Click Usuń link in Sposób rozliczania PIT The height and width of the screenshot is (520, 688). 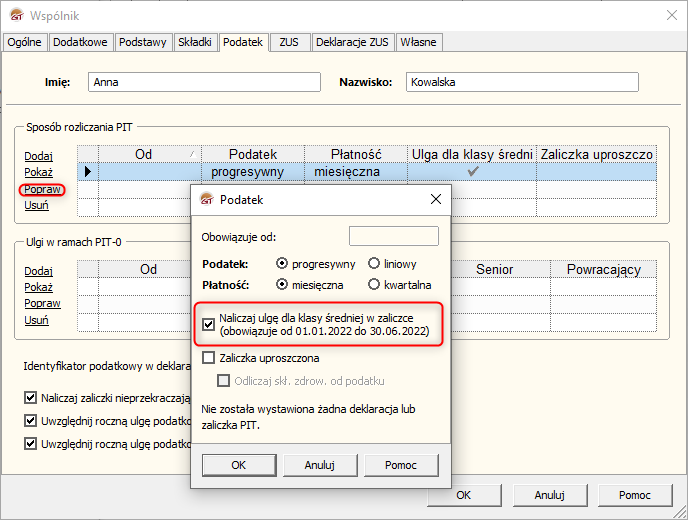click(x=36, y=205)
